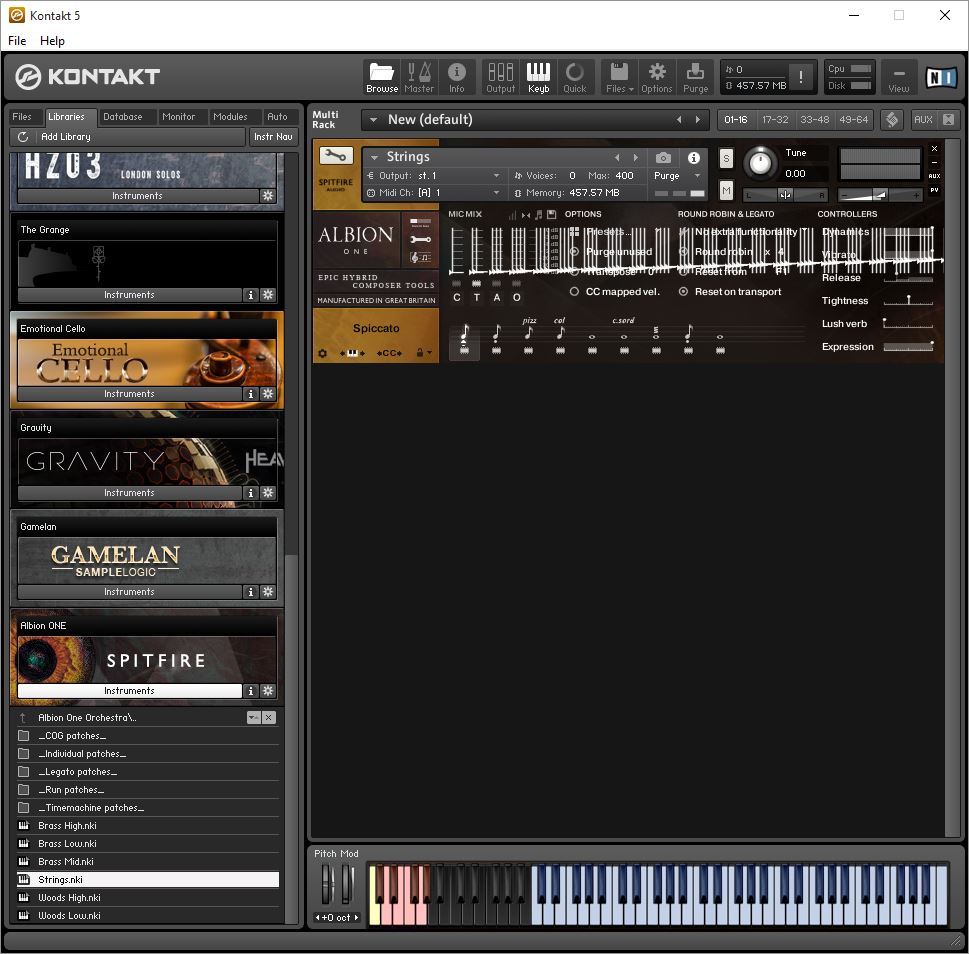Adjust the Tightness slider
The image size is (969, 954).
(x=908, y=300)
